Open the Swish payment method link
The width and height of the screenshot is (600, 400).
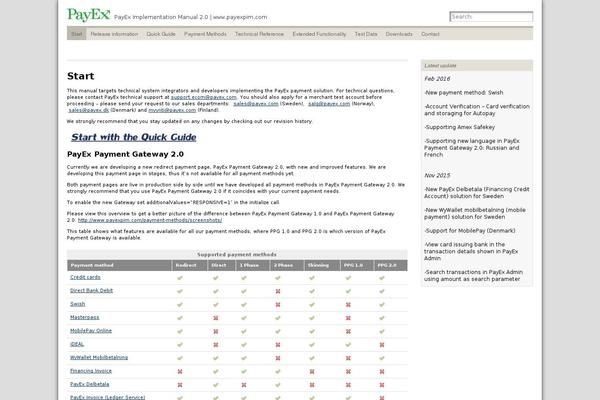click(x=78, y=304)
